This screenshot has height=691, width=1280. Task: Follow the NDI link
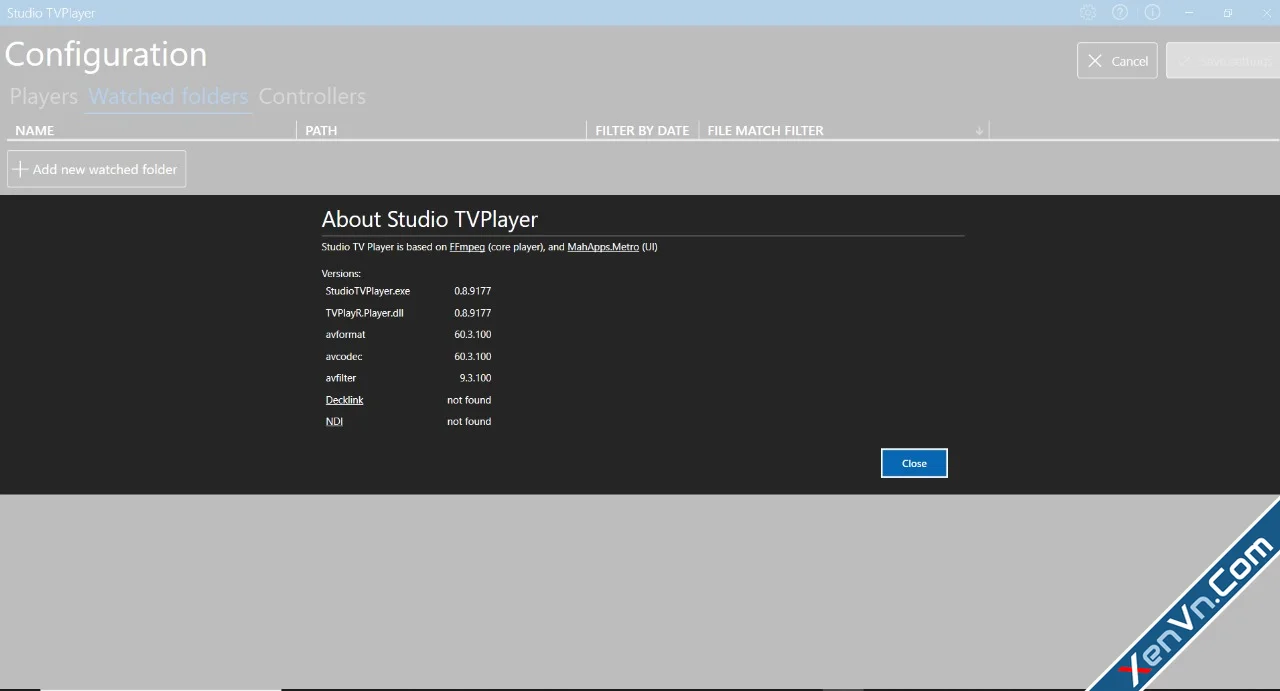[334, 422]
